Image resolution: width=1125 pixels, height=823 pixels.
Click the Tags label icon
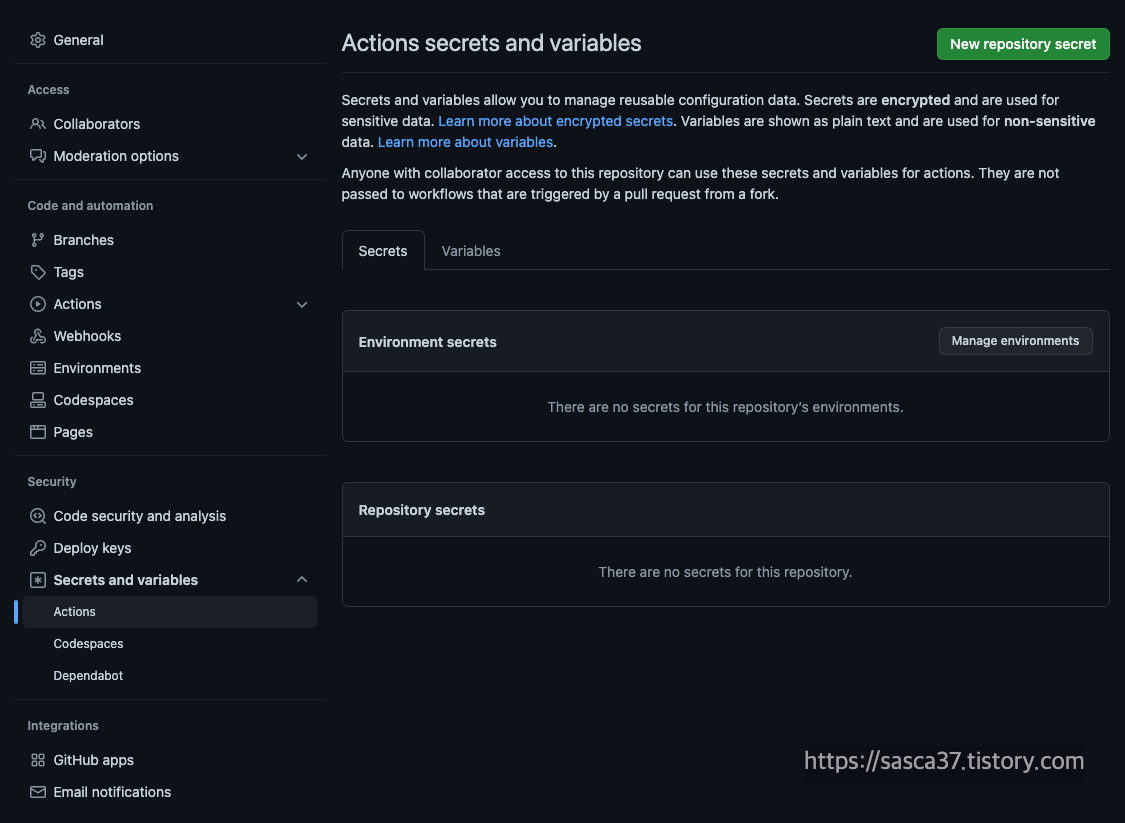tap(38, 272)
